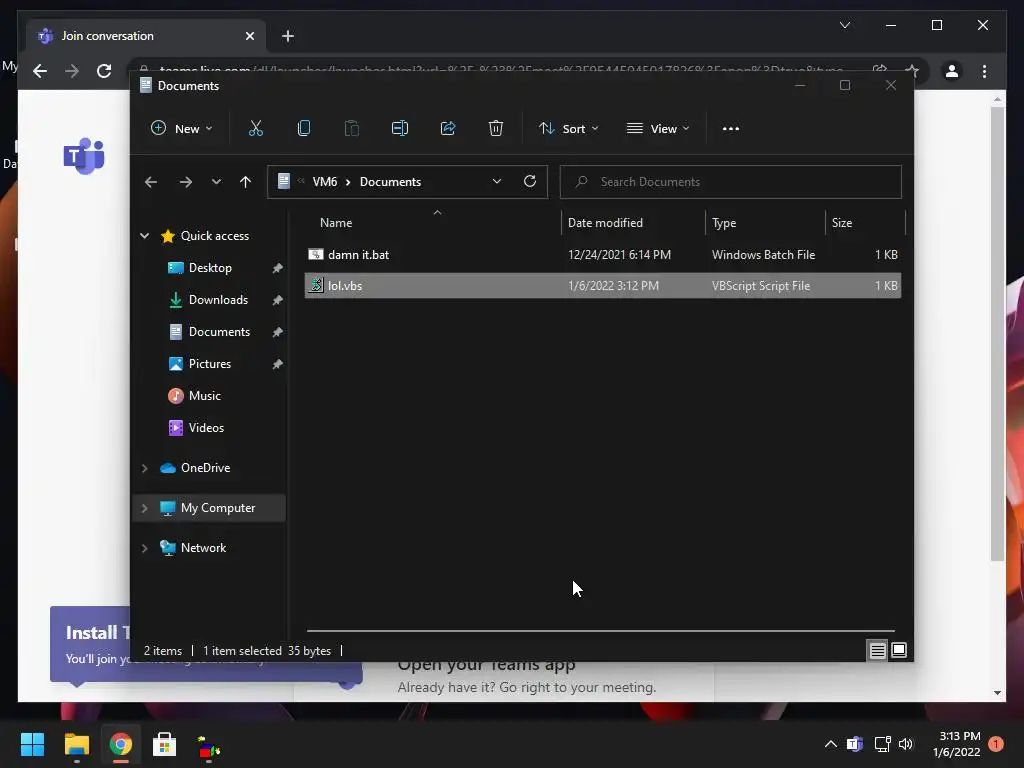Expand the My Computer tree node
This screenshot has width=1024, height=768.
coord(145,508)
